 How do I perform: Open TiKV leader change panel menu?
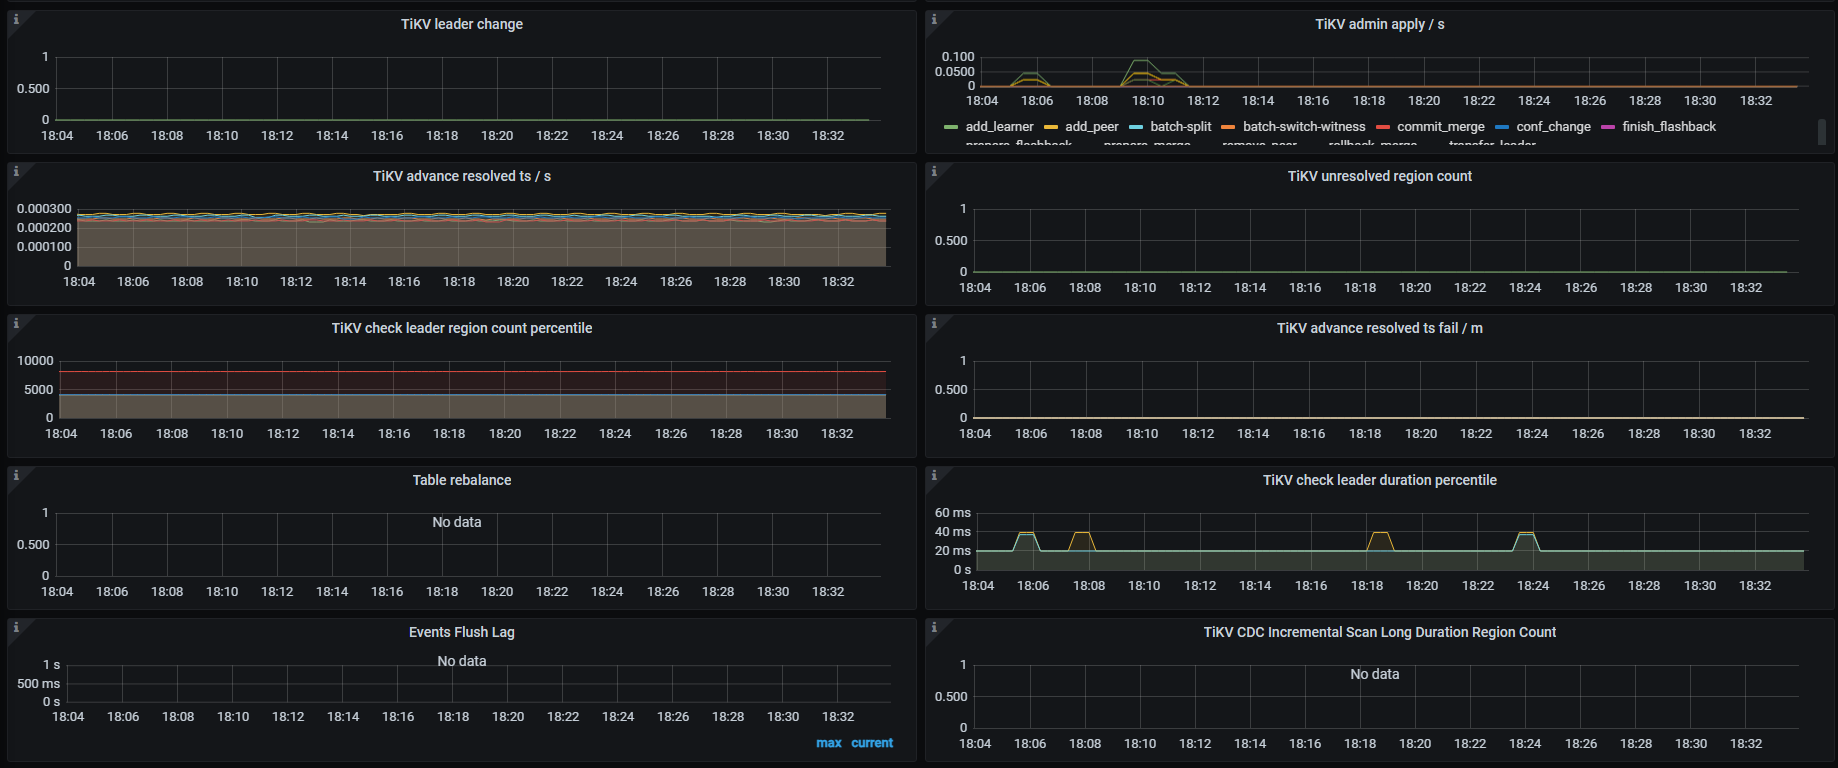(x=462, y=24)
